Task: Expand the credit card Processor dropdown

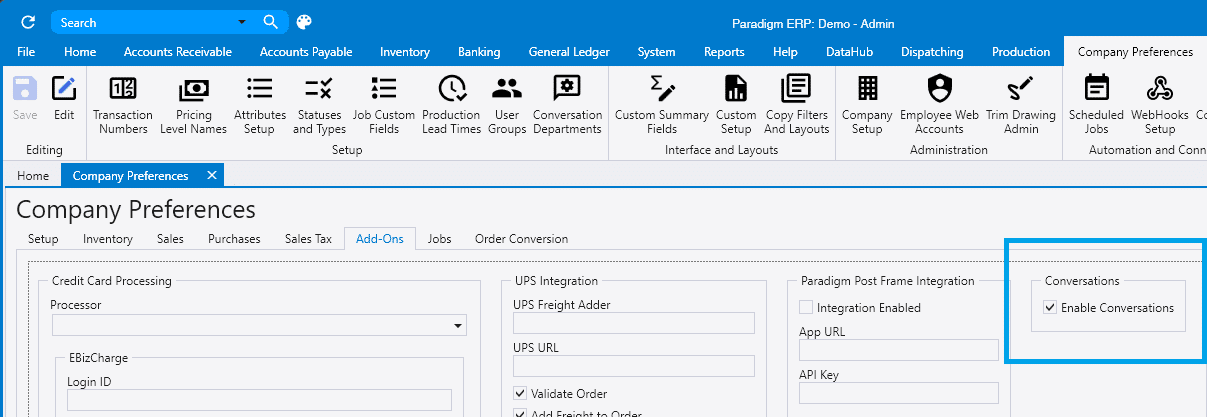Action: click(x=458, y=326)
